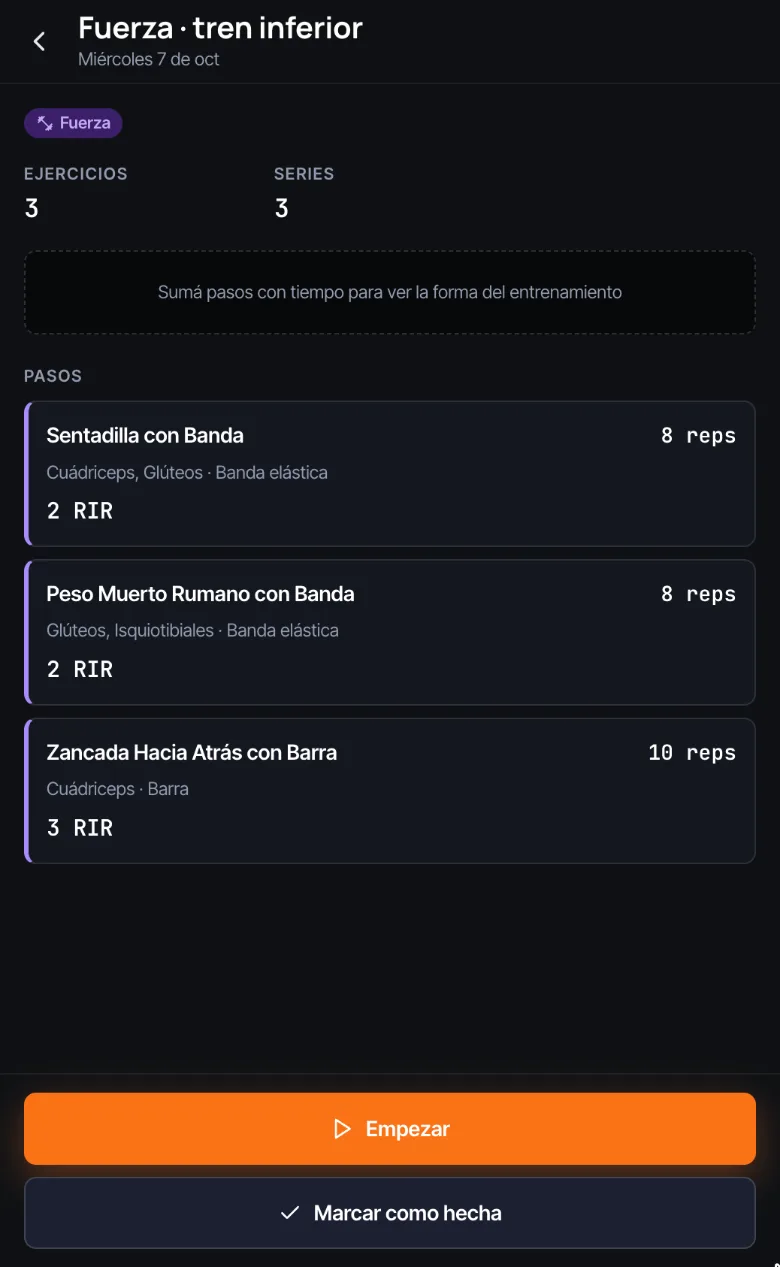
Task: Click the Miércoles 7 de oct date
Action: [149, 59]
